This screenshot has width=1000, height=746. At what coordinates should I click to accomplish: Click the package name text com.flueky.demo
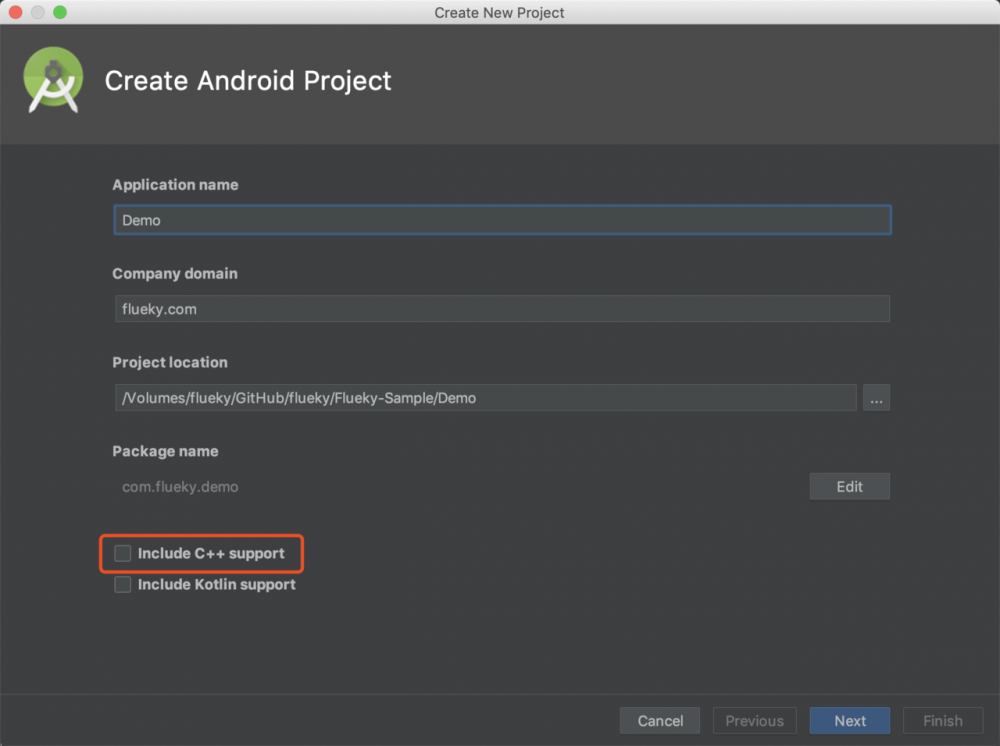click(180, 487)
